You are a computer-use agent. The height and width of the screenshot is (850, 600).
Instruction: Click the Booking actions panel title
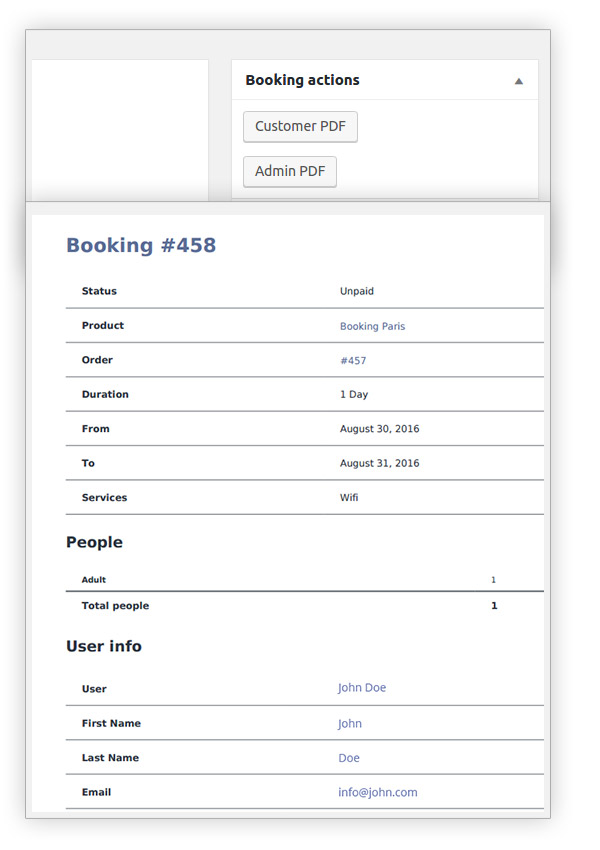click(302, 80)
